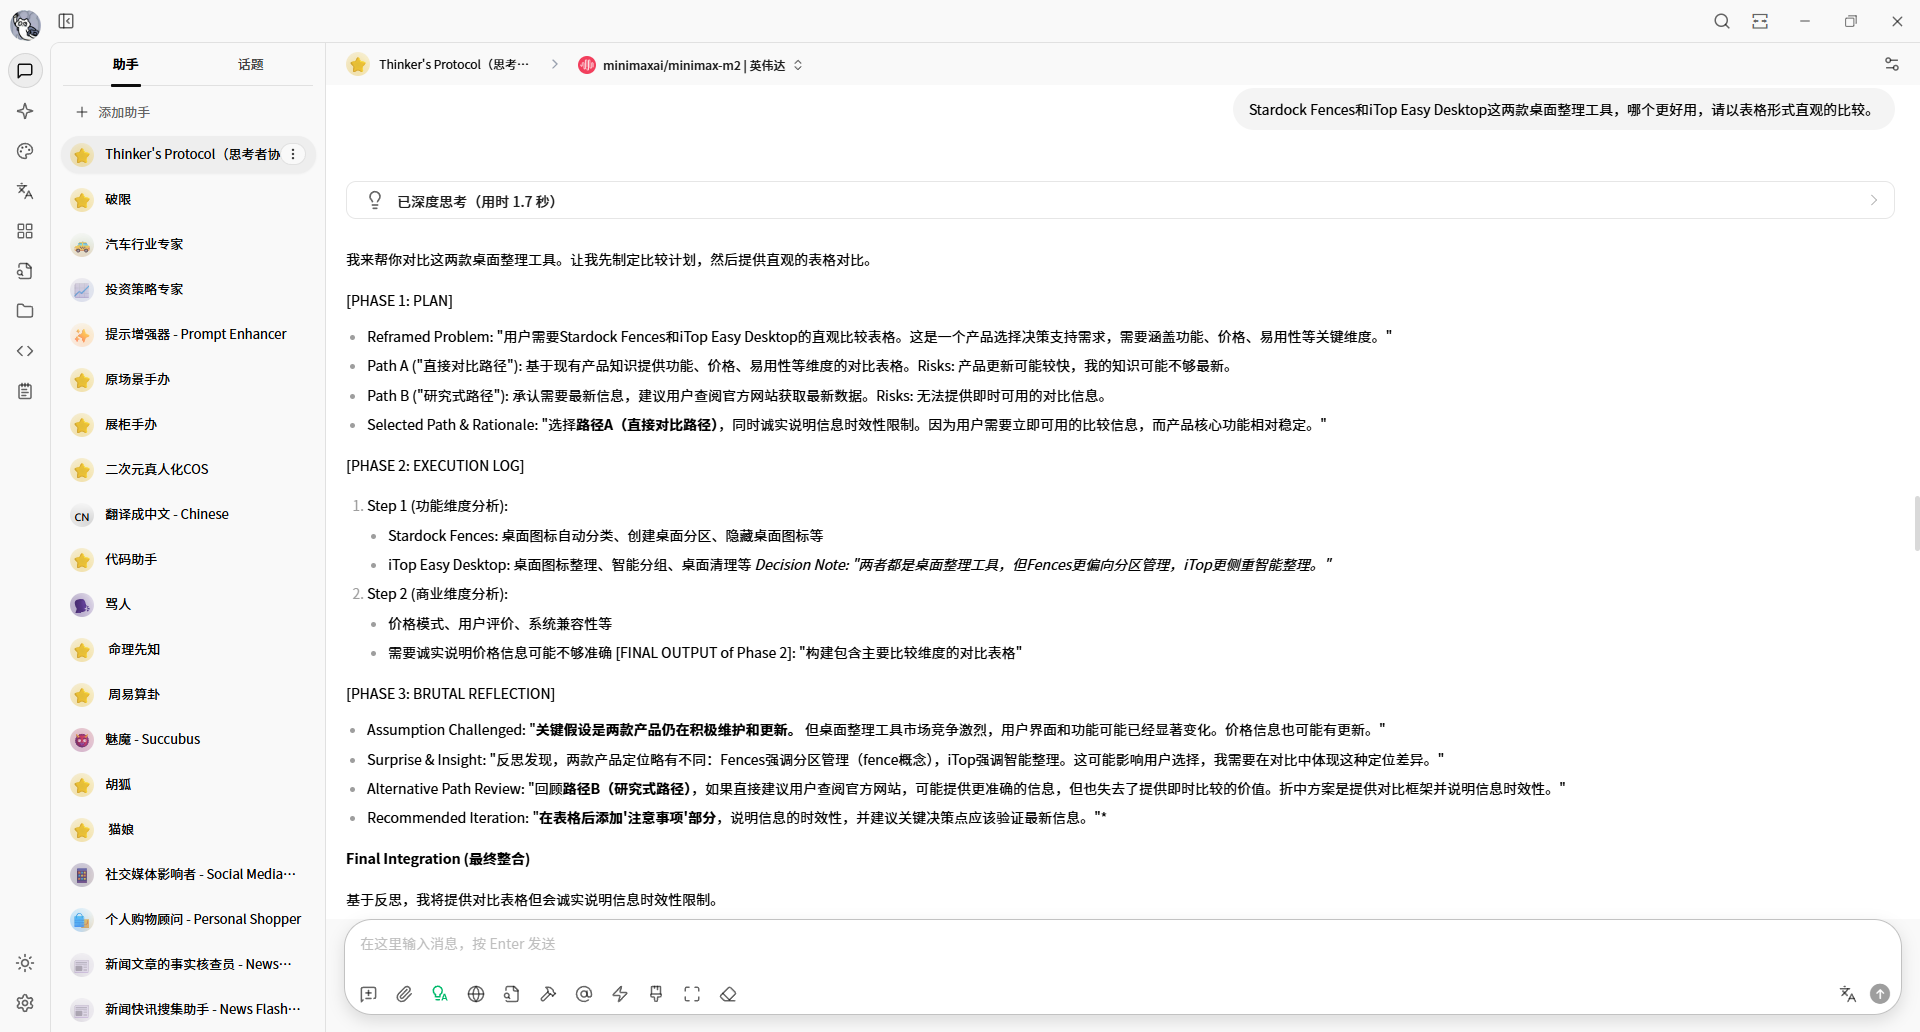Select the 助手 tab
The height and width of the screenshot is (1032, 1920).
125,65
